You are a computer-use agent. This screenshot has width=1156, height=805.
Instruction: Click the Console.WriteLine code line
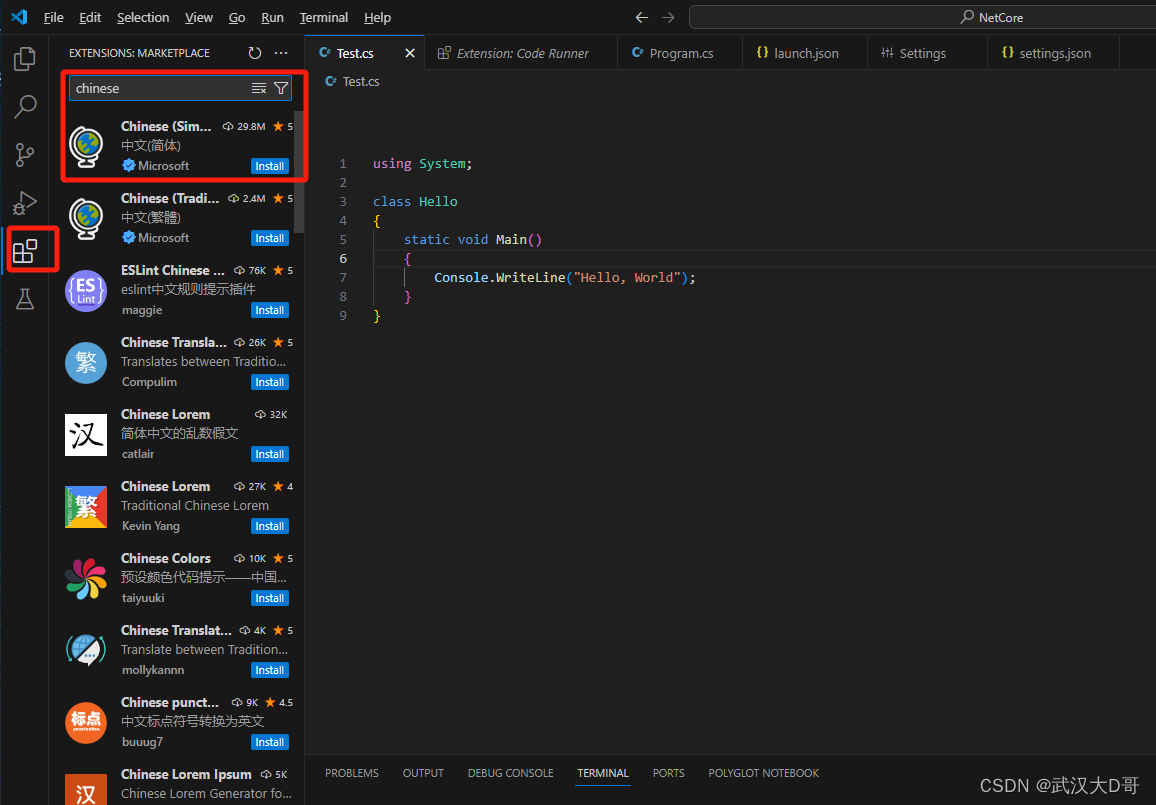565,278
